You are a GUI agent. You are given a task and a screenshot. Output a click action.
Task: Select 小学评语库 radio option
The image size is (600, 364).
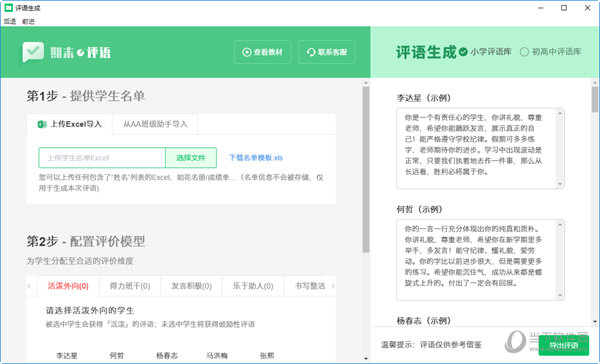485,52
